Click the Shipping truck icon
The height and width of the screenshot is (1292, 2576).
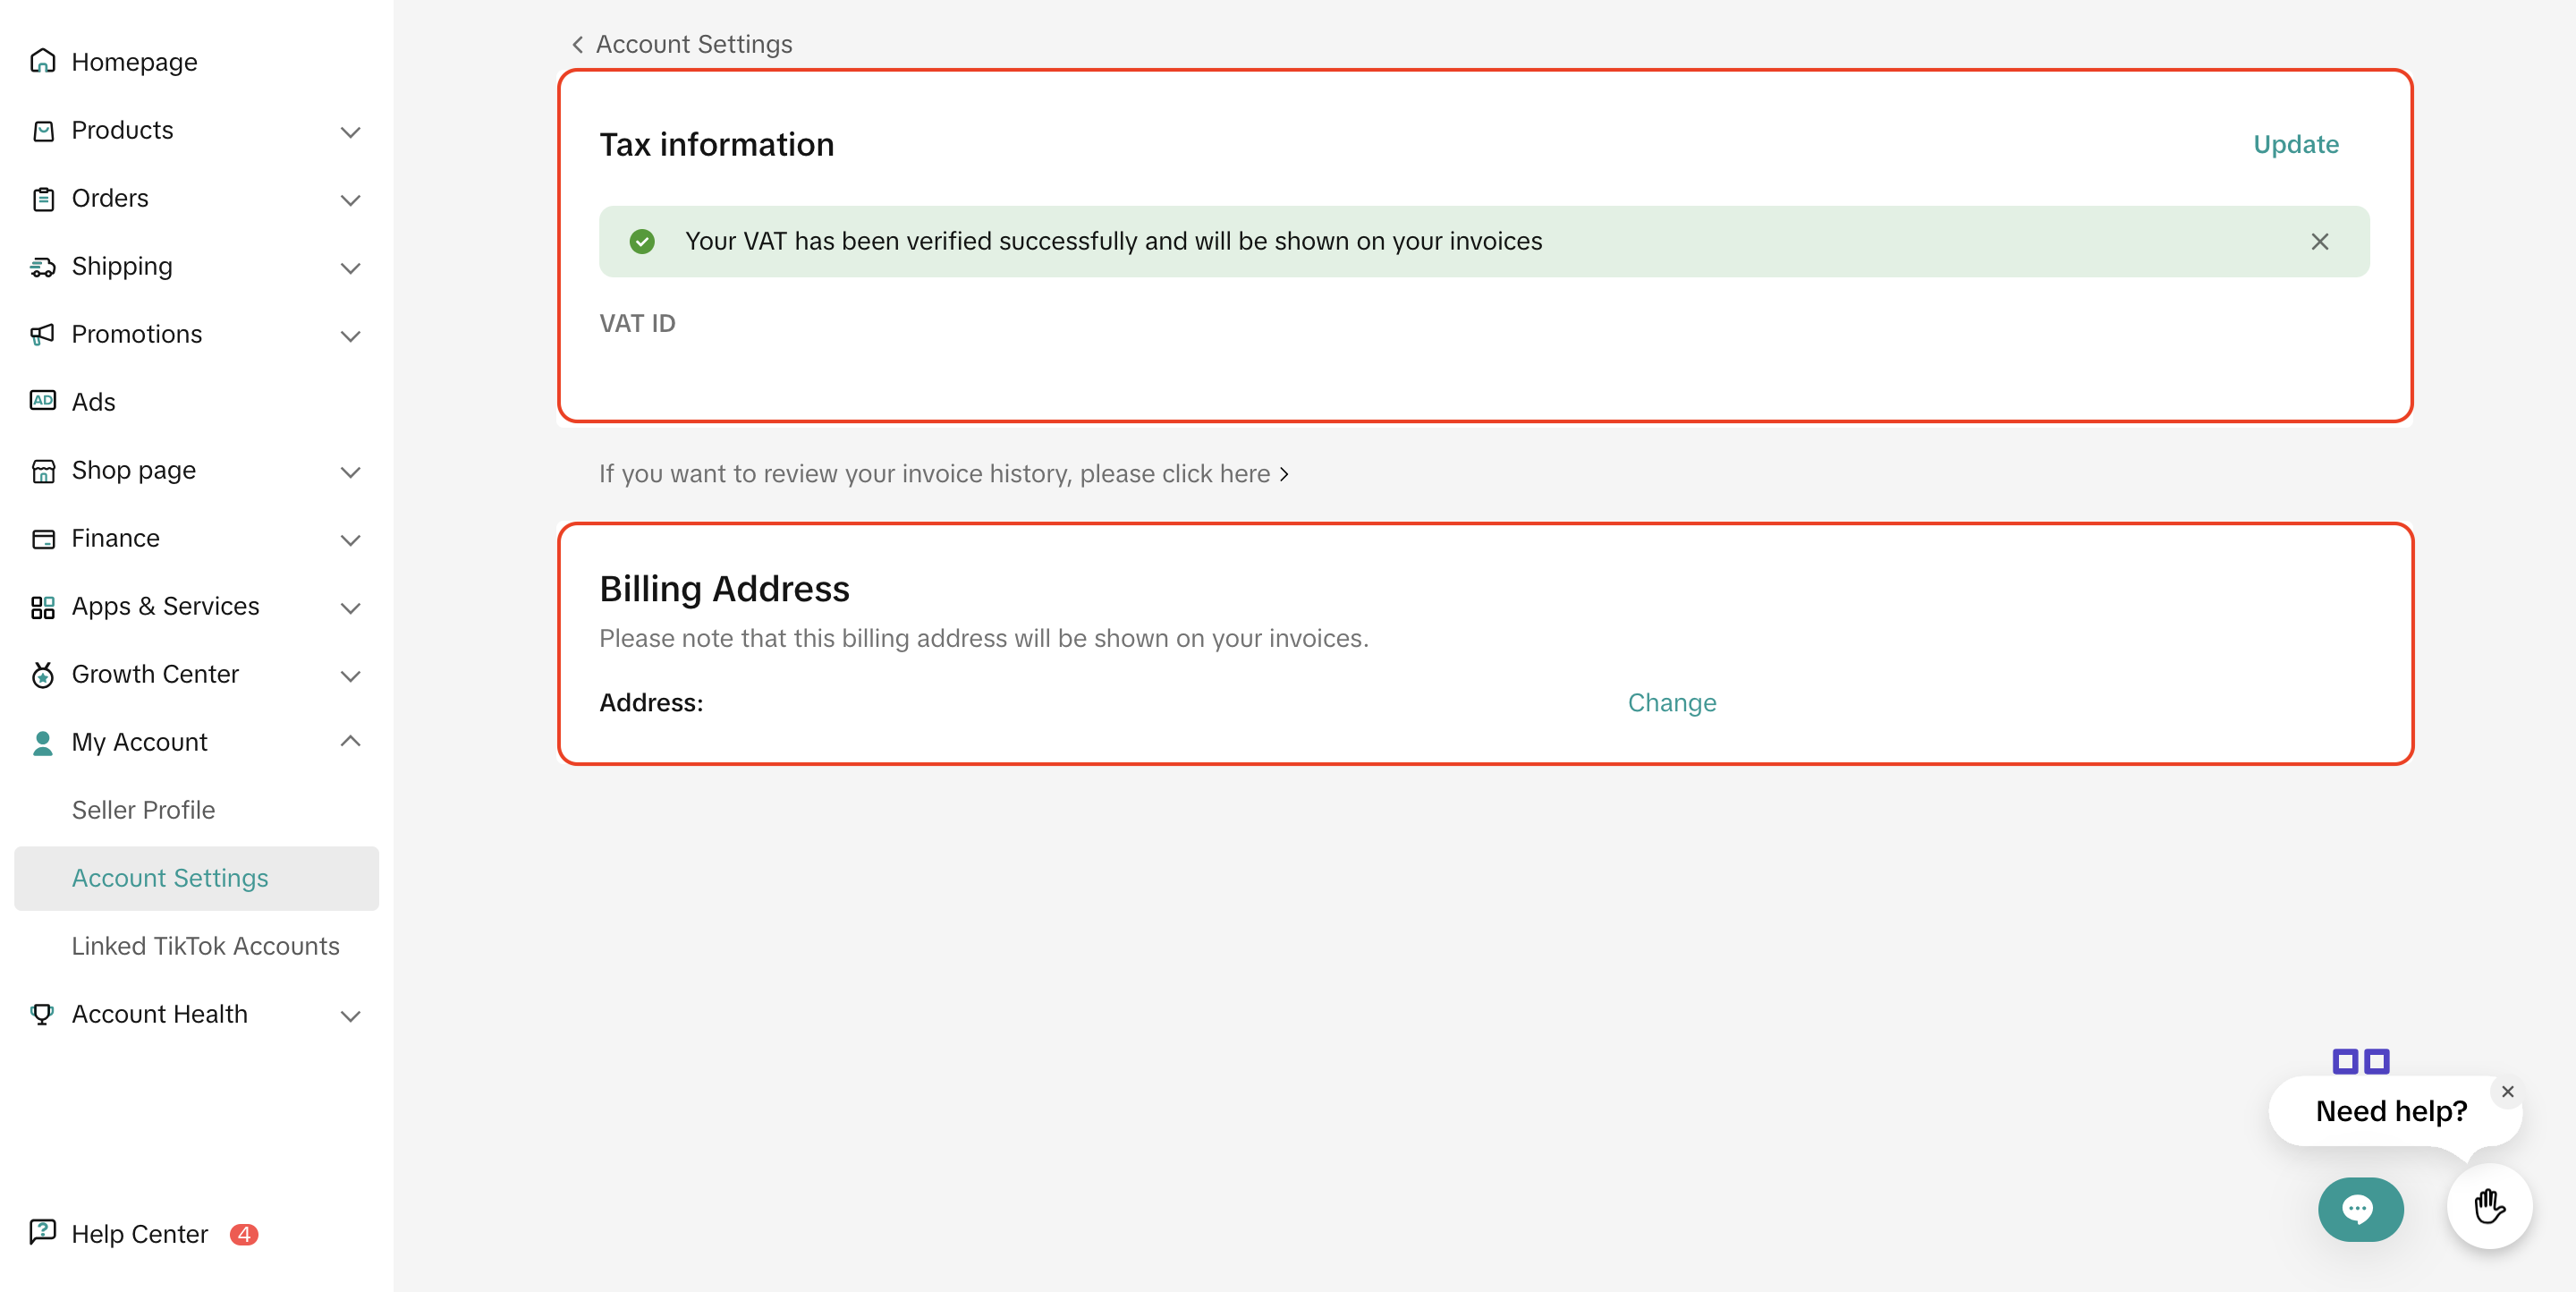[42, 267]
